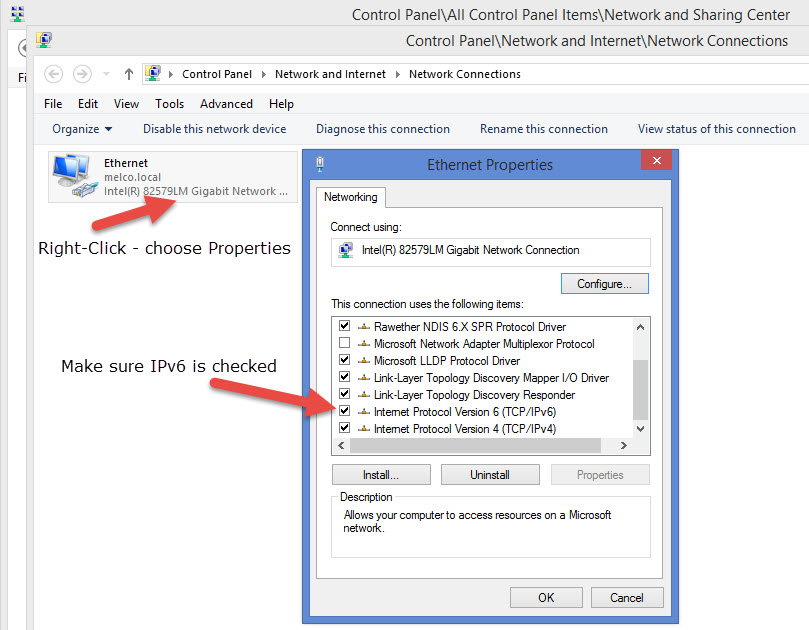This screenshot has width=809, height=630.
Task: Open the Organize dropdown menu
Action: pos(82,129)
